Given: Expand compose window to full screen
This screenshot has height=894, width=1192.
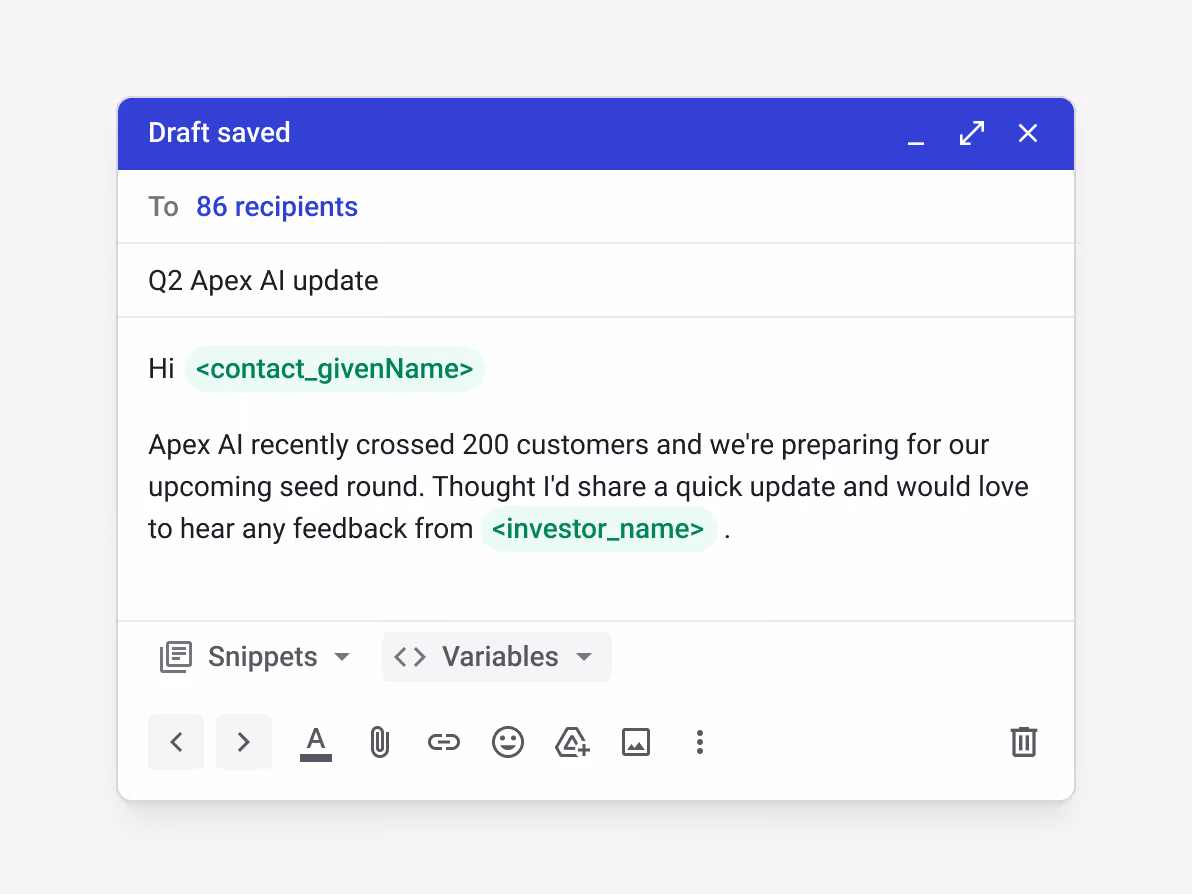Looking at the screenshot, I should point(972,133).
